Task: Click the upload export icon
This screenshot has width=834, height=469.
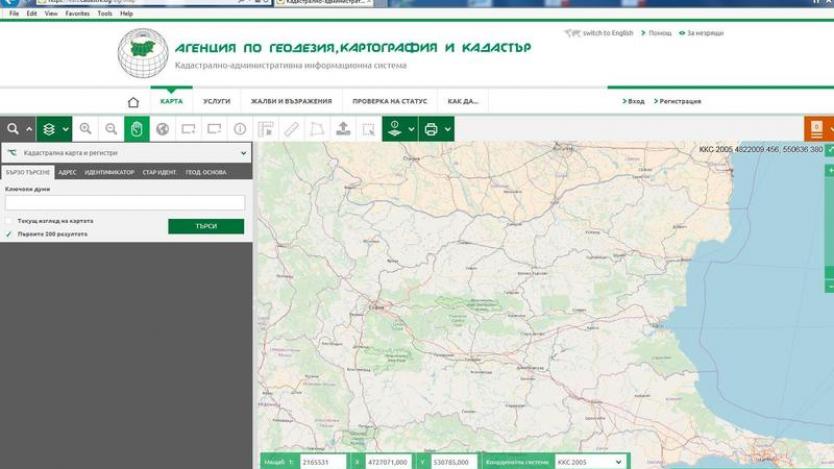Action: 343,129
